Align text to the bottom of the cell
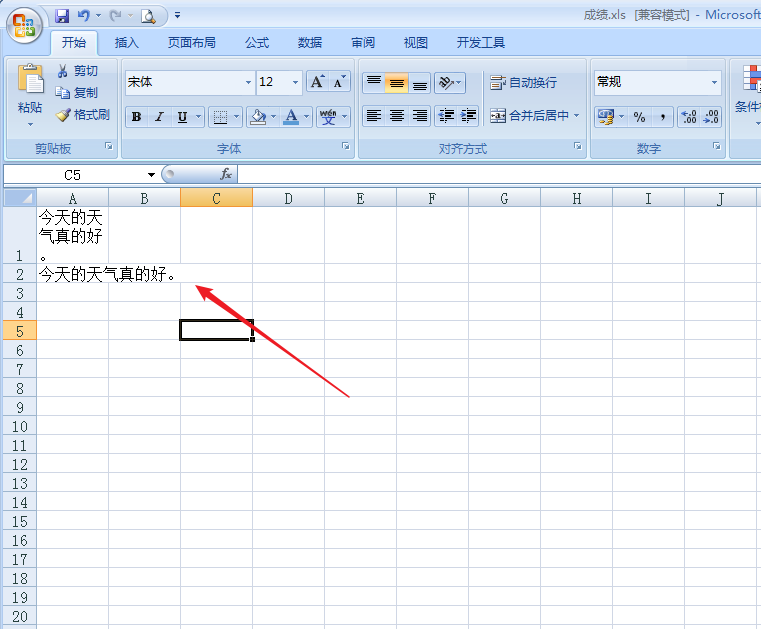Screen dimensions: 761x629 [420, 83]
